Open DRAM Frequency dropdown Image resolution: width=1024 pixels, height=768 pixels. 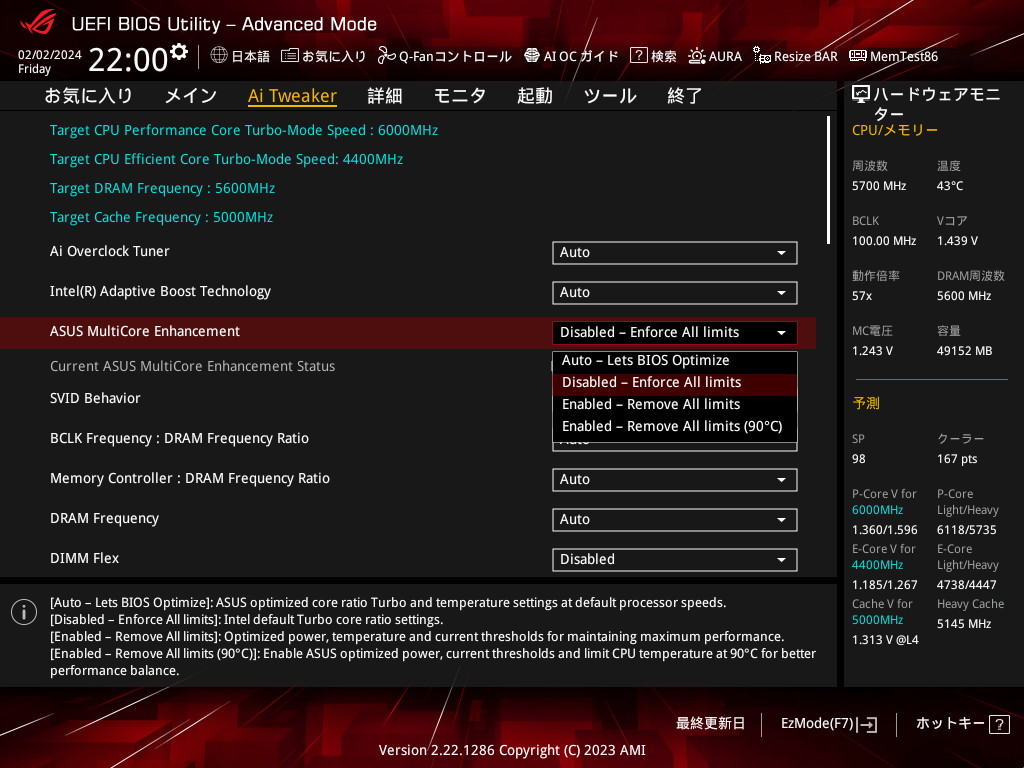tap(675, 519)
